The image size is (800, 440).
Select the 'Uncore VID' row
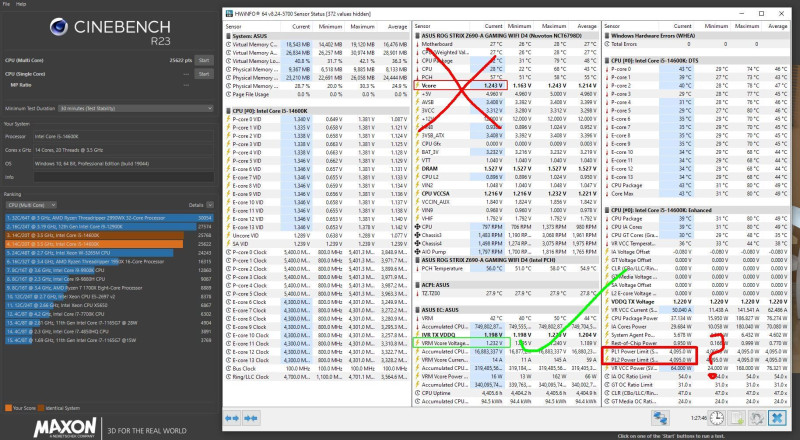coord(317,235)
